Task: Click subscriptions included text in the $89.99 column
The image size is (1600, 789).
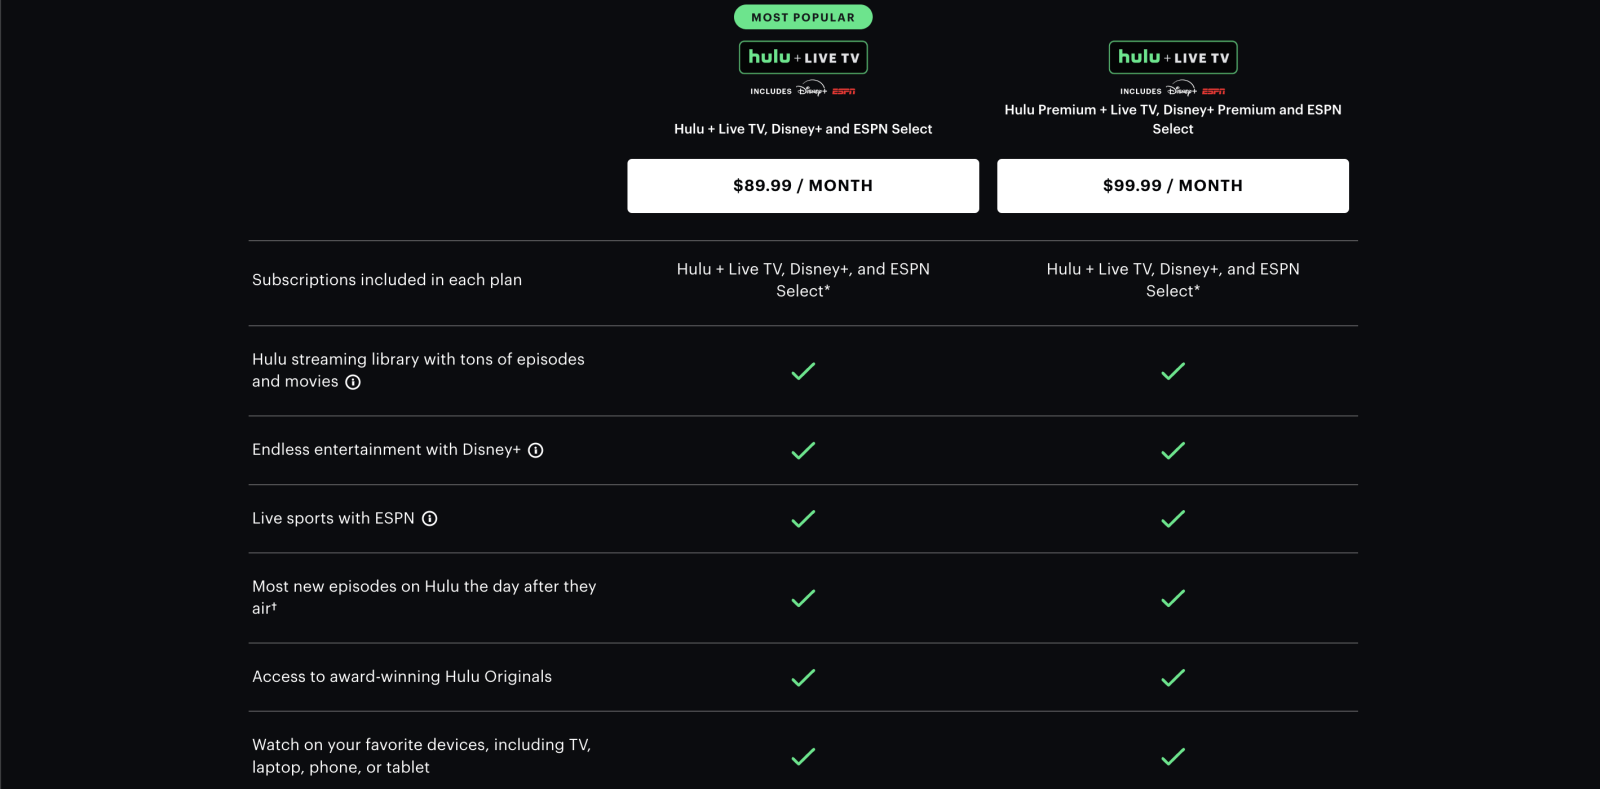Action: (x=803, y=280)
